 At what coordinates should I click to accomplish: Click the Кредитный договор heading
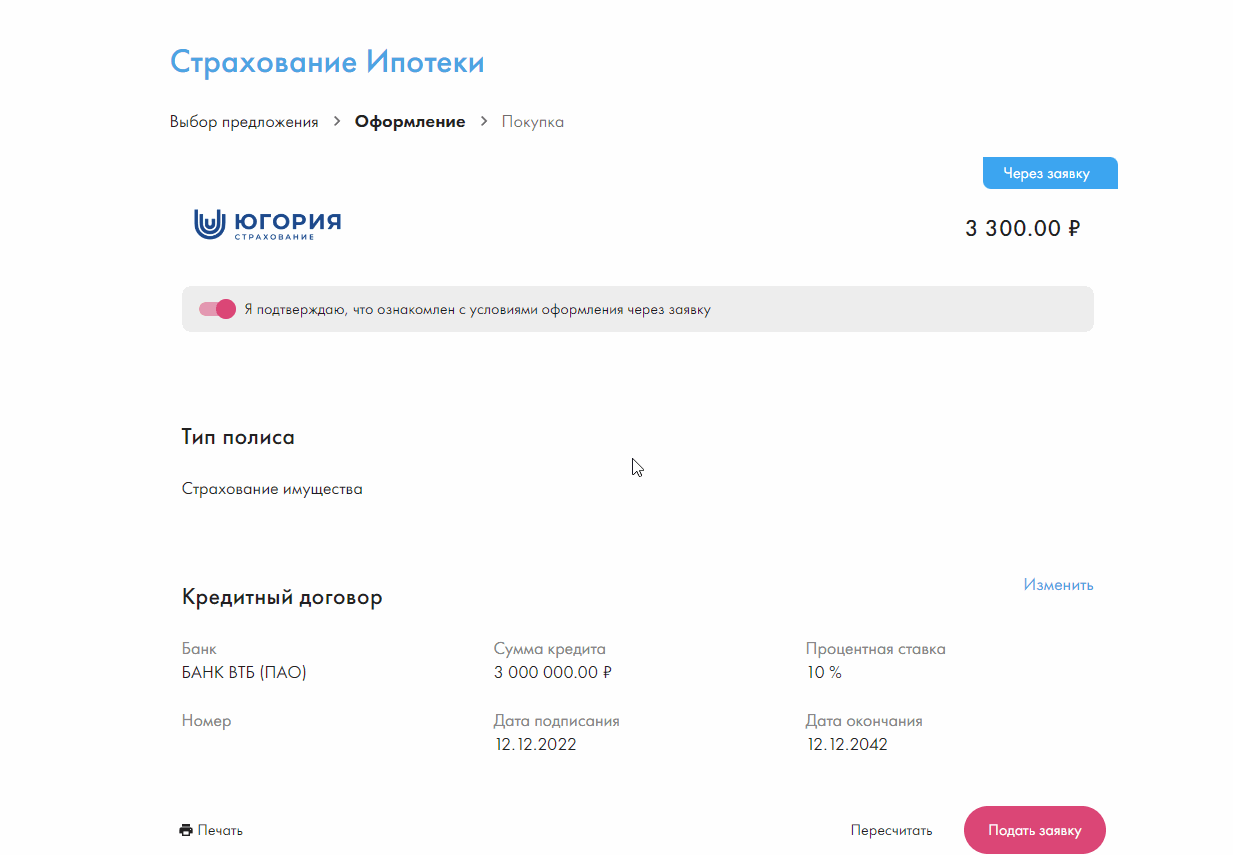(282, 598)
